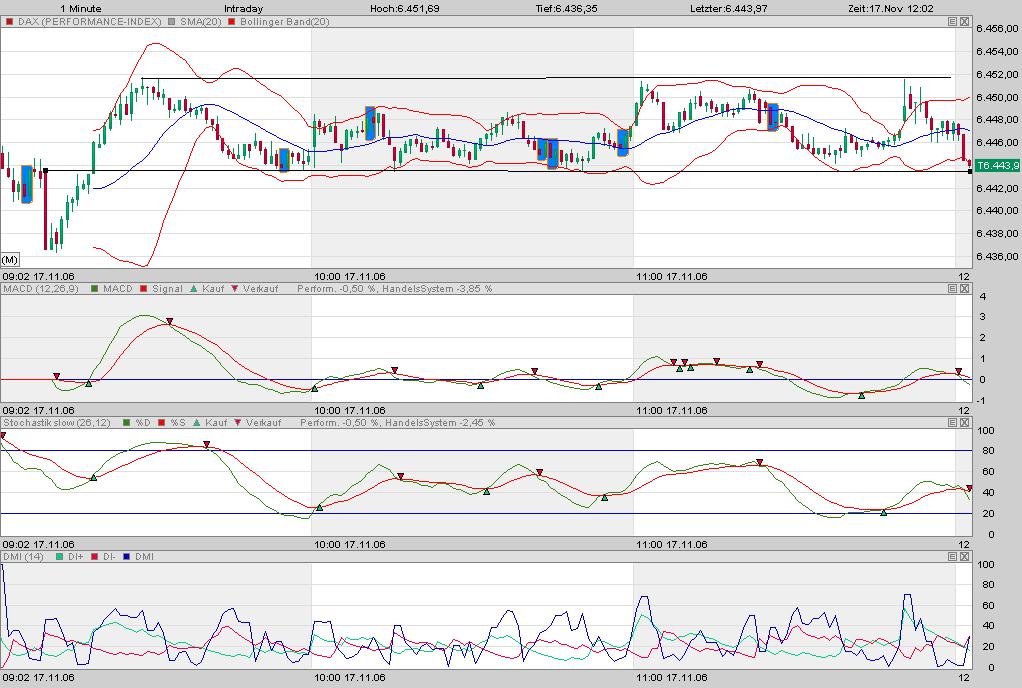Click the 6.436,00 price axis label

point(997,257)
